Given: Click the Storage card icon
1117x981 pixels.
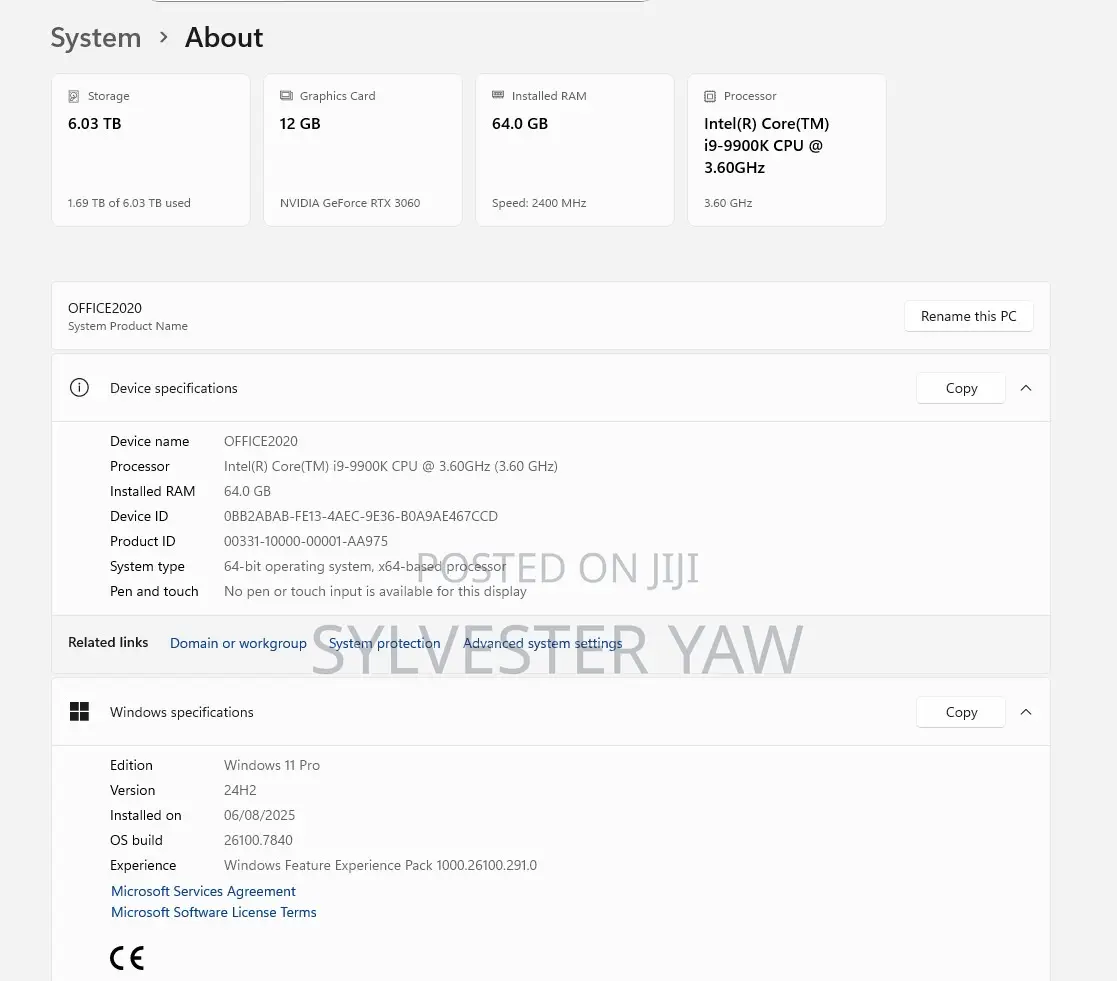Looking at the screenshot, I should coord(73,96).
